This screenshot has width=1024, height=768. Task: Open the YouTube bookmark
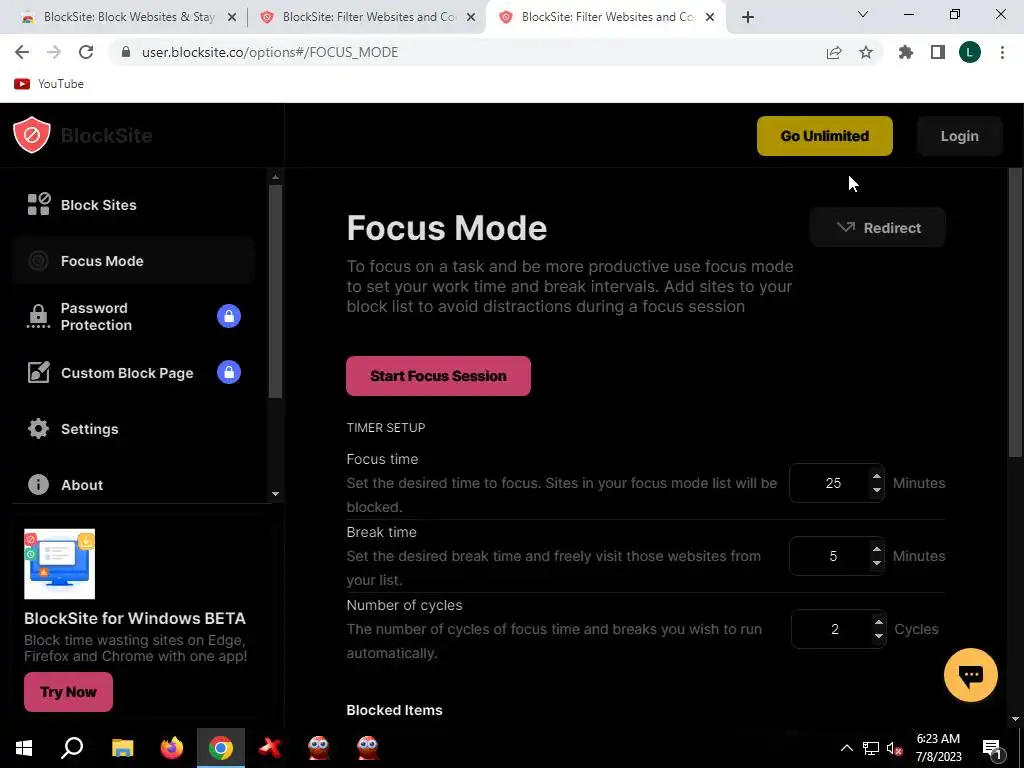[49, 84]
